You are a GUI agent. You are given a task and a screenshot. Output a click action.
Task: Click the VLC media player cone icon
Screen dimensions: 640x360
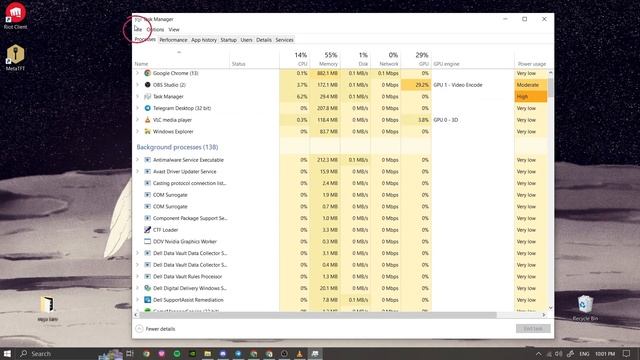pos(147,120)
